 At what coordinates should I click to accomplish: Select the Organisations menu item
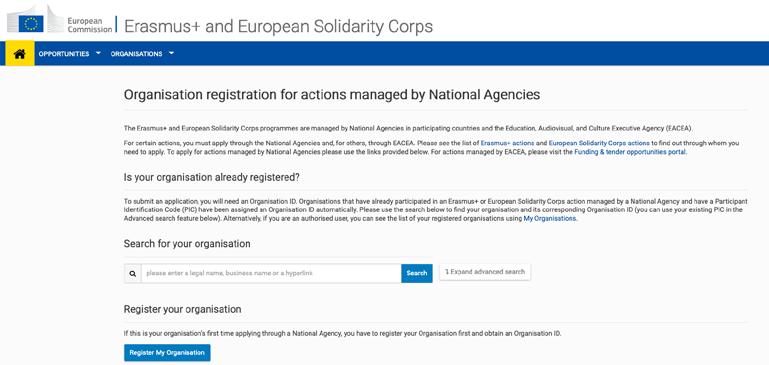click(136, 54)
